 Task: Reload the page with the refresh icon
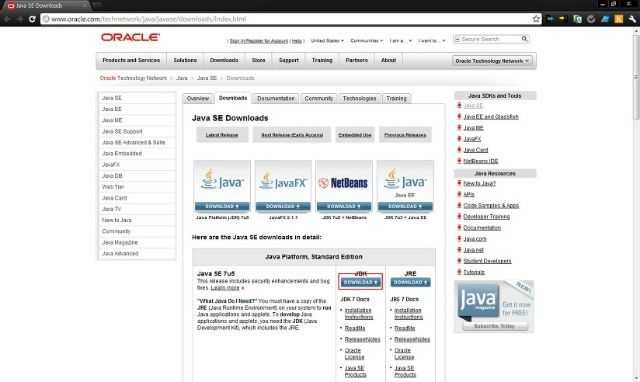coord(32,19)
